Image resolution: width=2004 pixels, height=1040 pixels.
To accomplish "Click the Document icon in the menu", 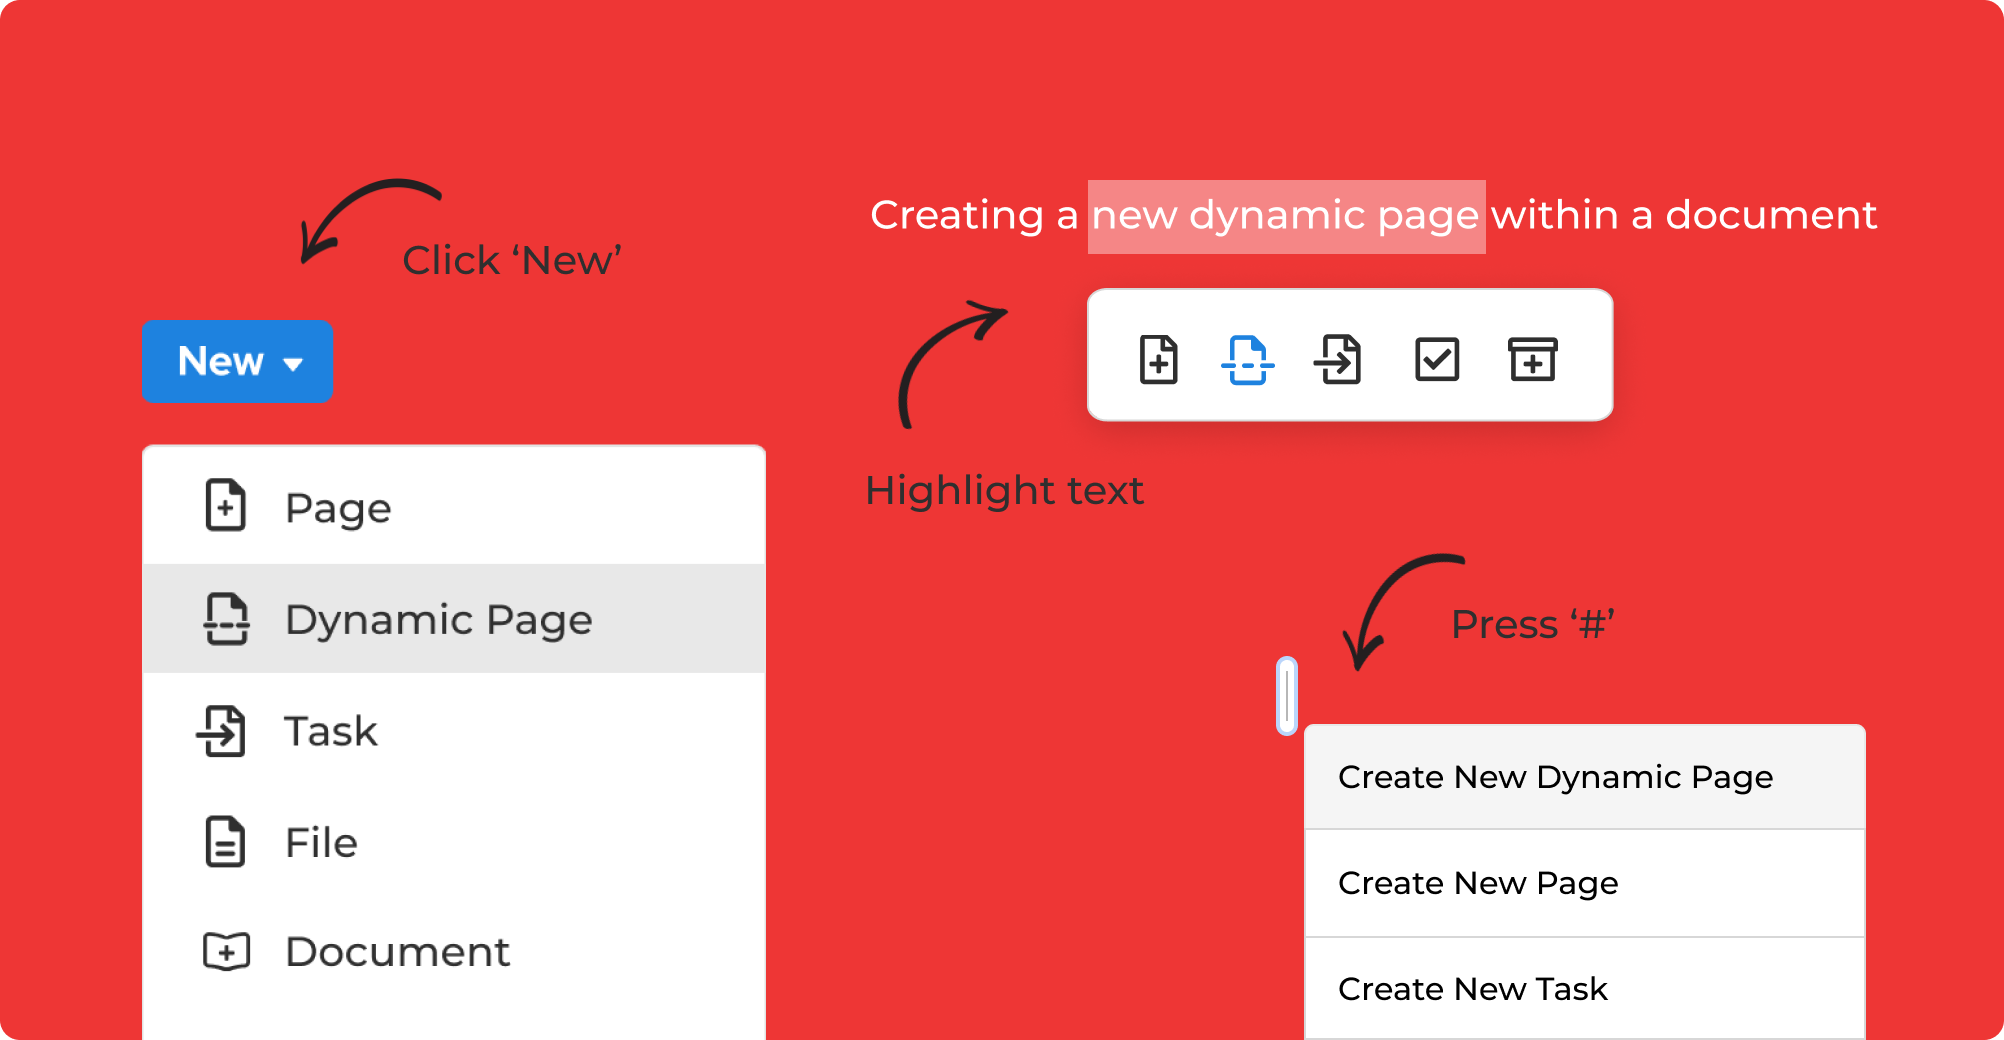I will [227, 951].
